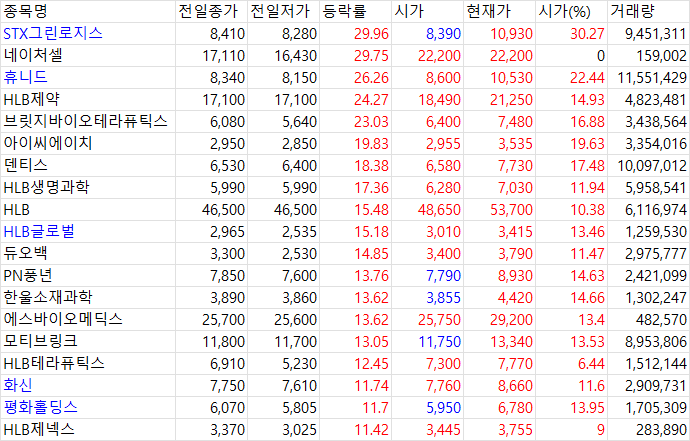This screenshot has height=441, width=690.
Task: Select stock 에스바이오메딕스
Action: coord(62,320)
